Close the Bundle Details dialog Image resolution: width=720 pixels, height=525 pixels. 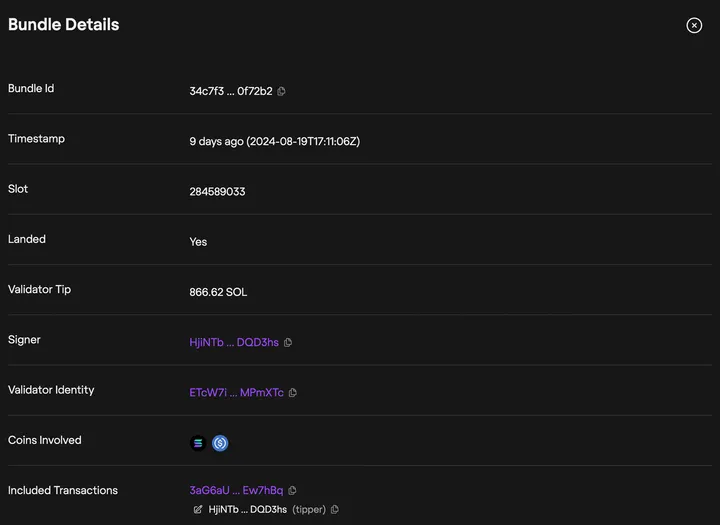point(694,26)
